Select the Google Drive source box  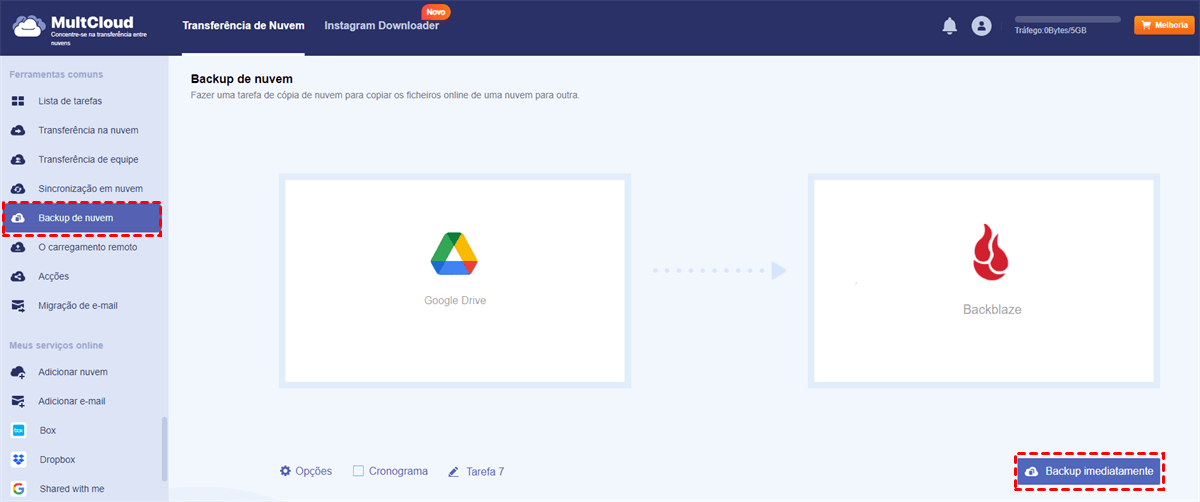pyautogui.click(x=455, y=280)
